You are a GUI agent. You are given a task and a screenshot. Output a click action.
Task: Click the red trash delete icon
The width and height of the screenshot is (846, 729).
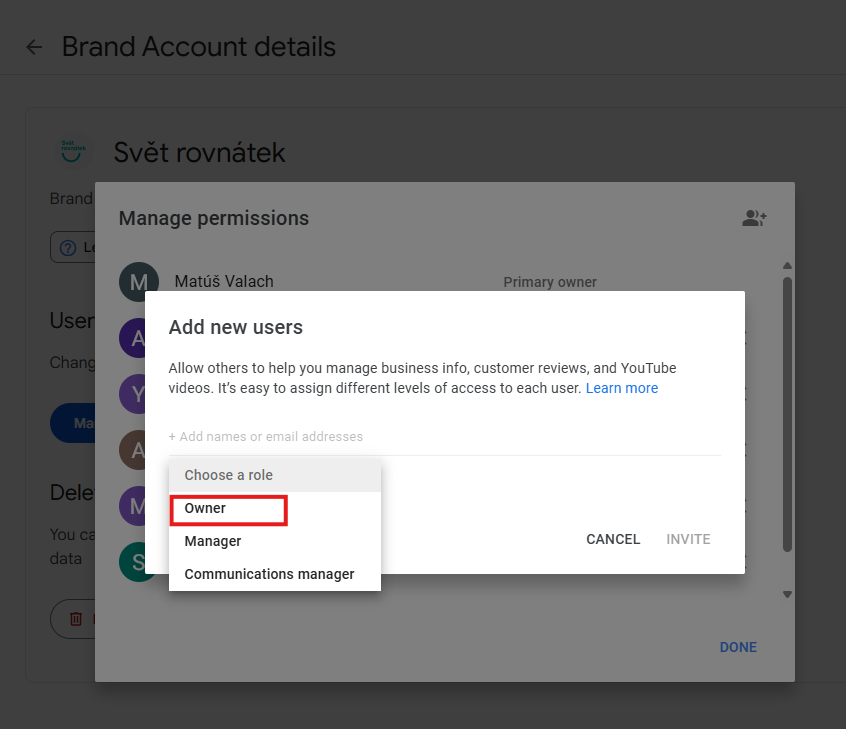(x=76, y=619)
